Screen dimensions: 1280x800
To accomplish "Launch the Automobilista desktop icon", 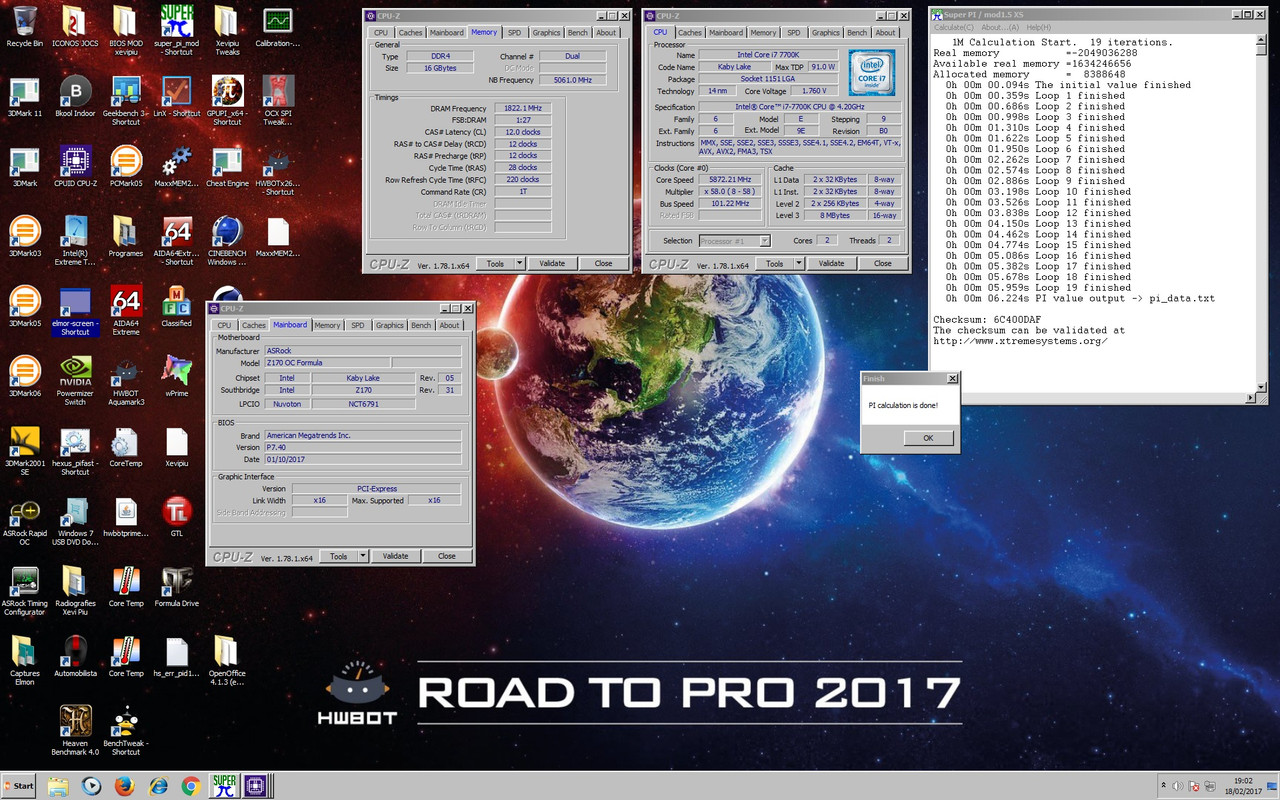I will point(75,657).
